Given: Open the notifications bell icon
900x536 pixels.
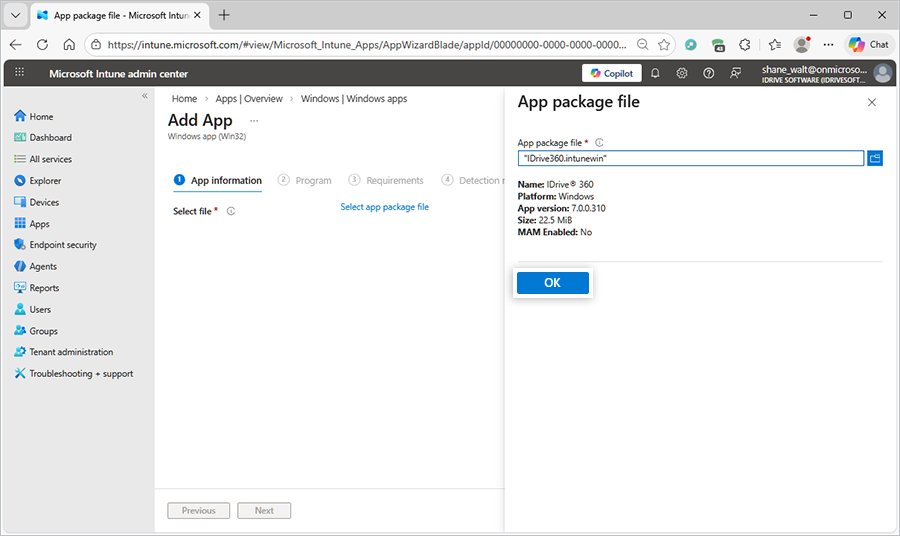Looking at the screenshot, I should (x=655, y=73).
